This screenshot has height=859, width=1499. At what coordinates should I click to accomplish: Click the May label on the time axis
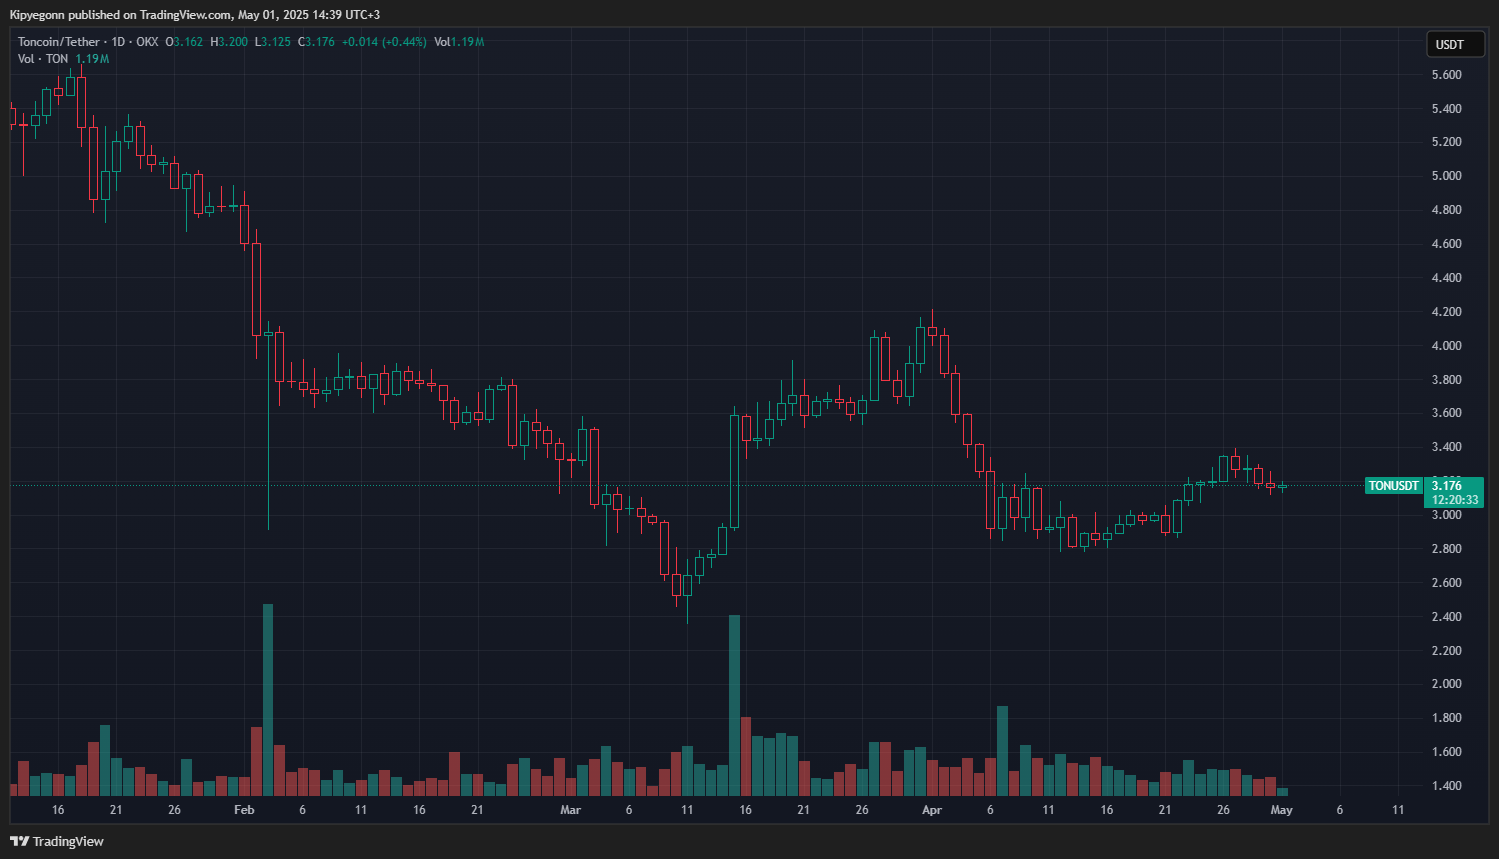click(1281, 810)
